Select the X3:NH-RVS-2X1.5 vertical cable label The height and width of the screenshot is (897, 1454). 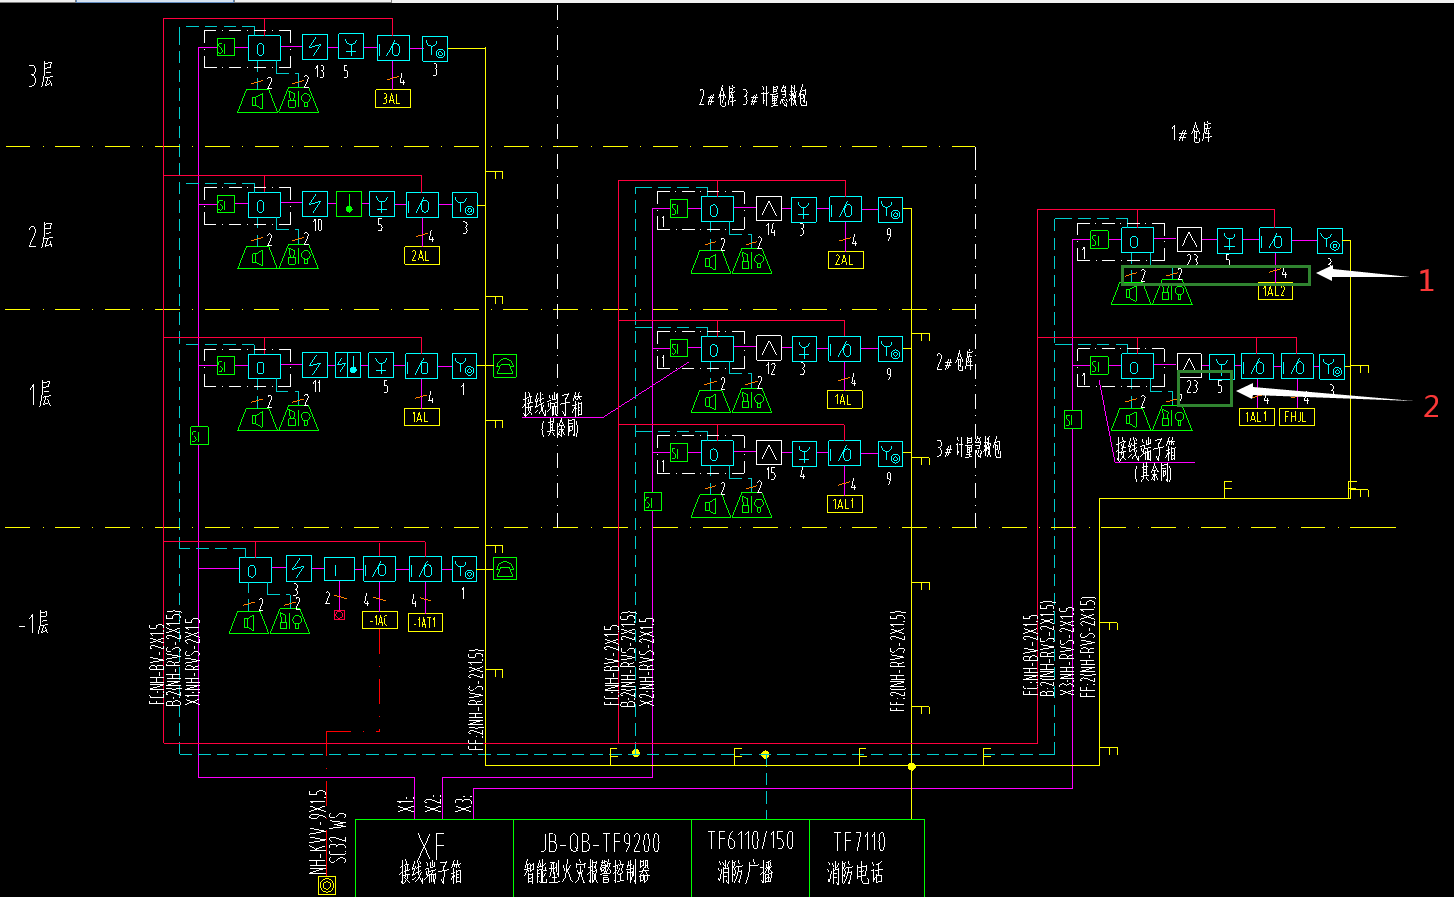(x=1067, y=651)
